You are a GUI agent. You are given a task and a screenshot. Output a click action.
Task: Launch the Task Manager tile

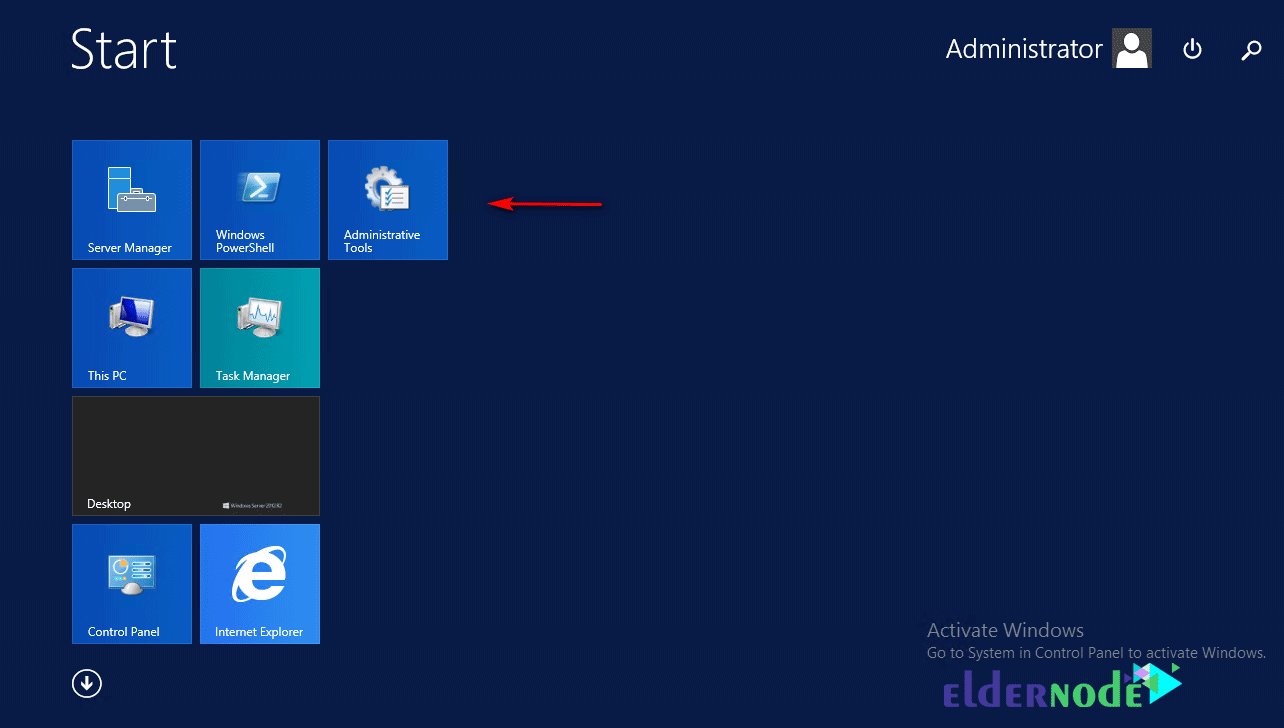pyautogui.click(x=260, y=328)
